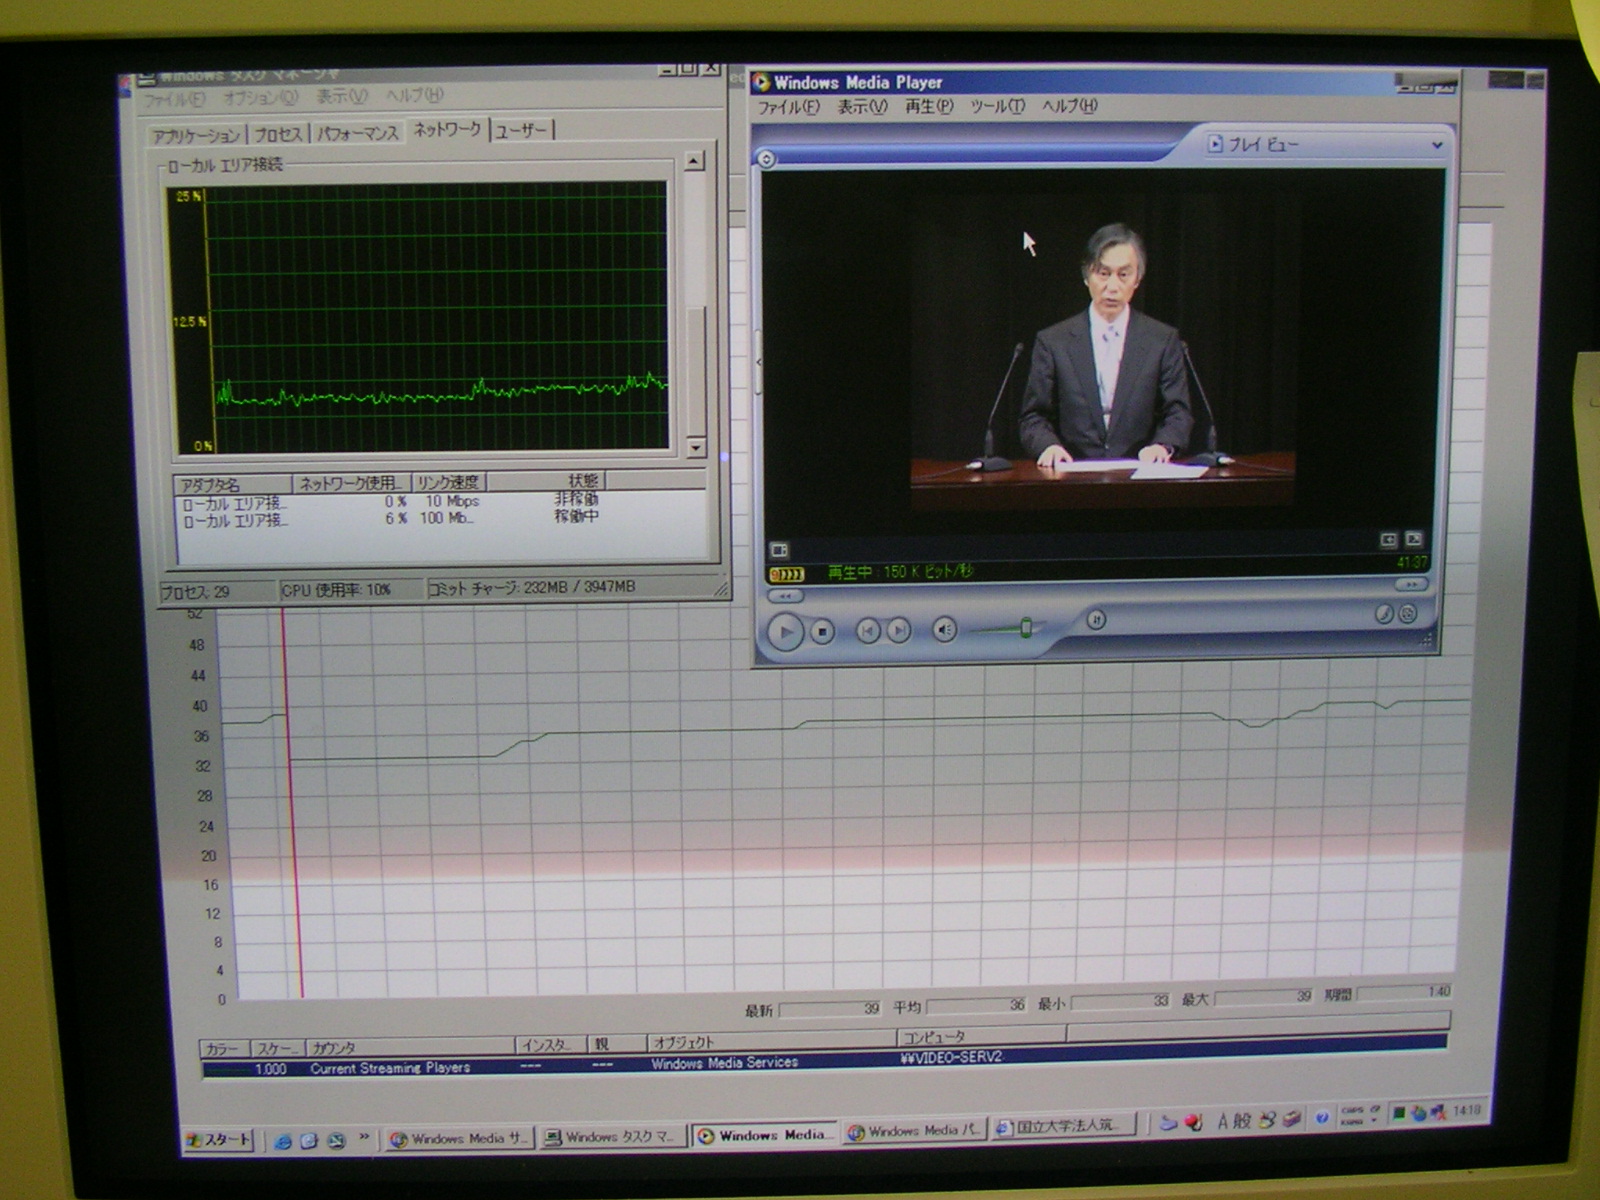The height and width of the screenshot is (1200, 1600).
Task: Switch to the プロセス tab
Action: 278,134
